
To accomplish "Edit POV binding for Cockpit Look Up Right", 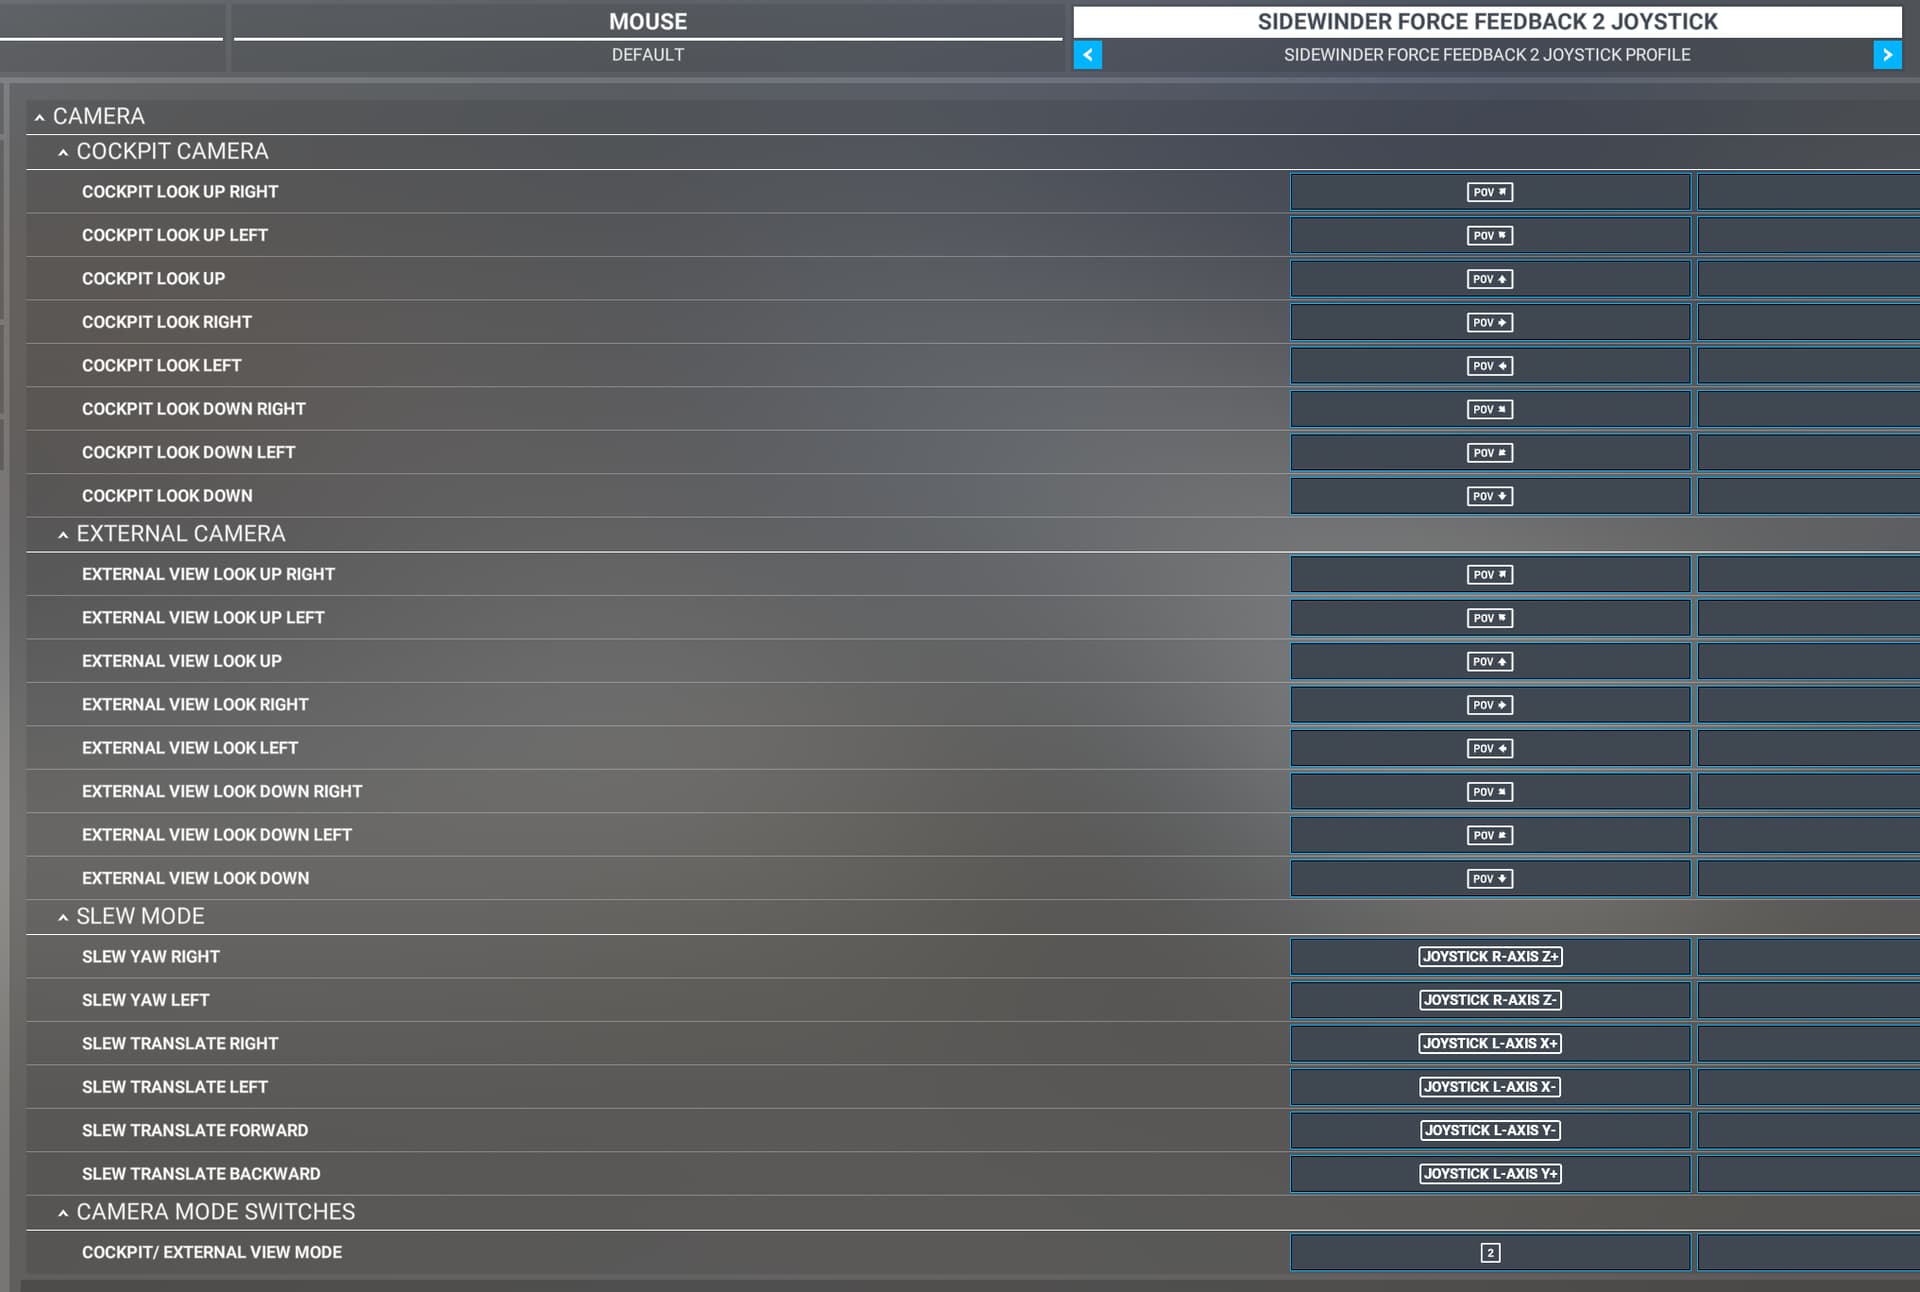I will [1490, 192].
